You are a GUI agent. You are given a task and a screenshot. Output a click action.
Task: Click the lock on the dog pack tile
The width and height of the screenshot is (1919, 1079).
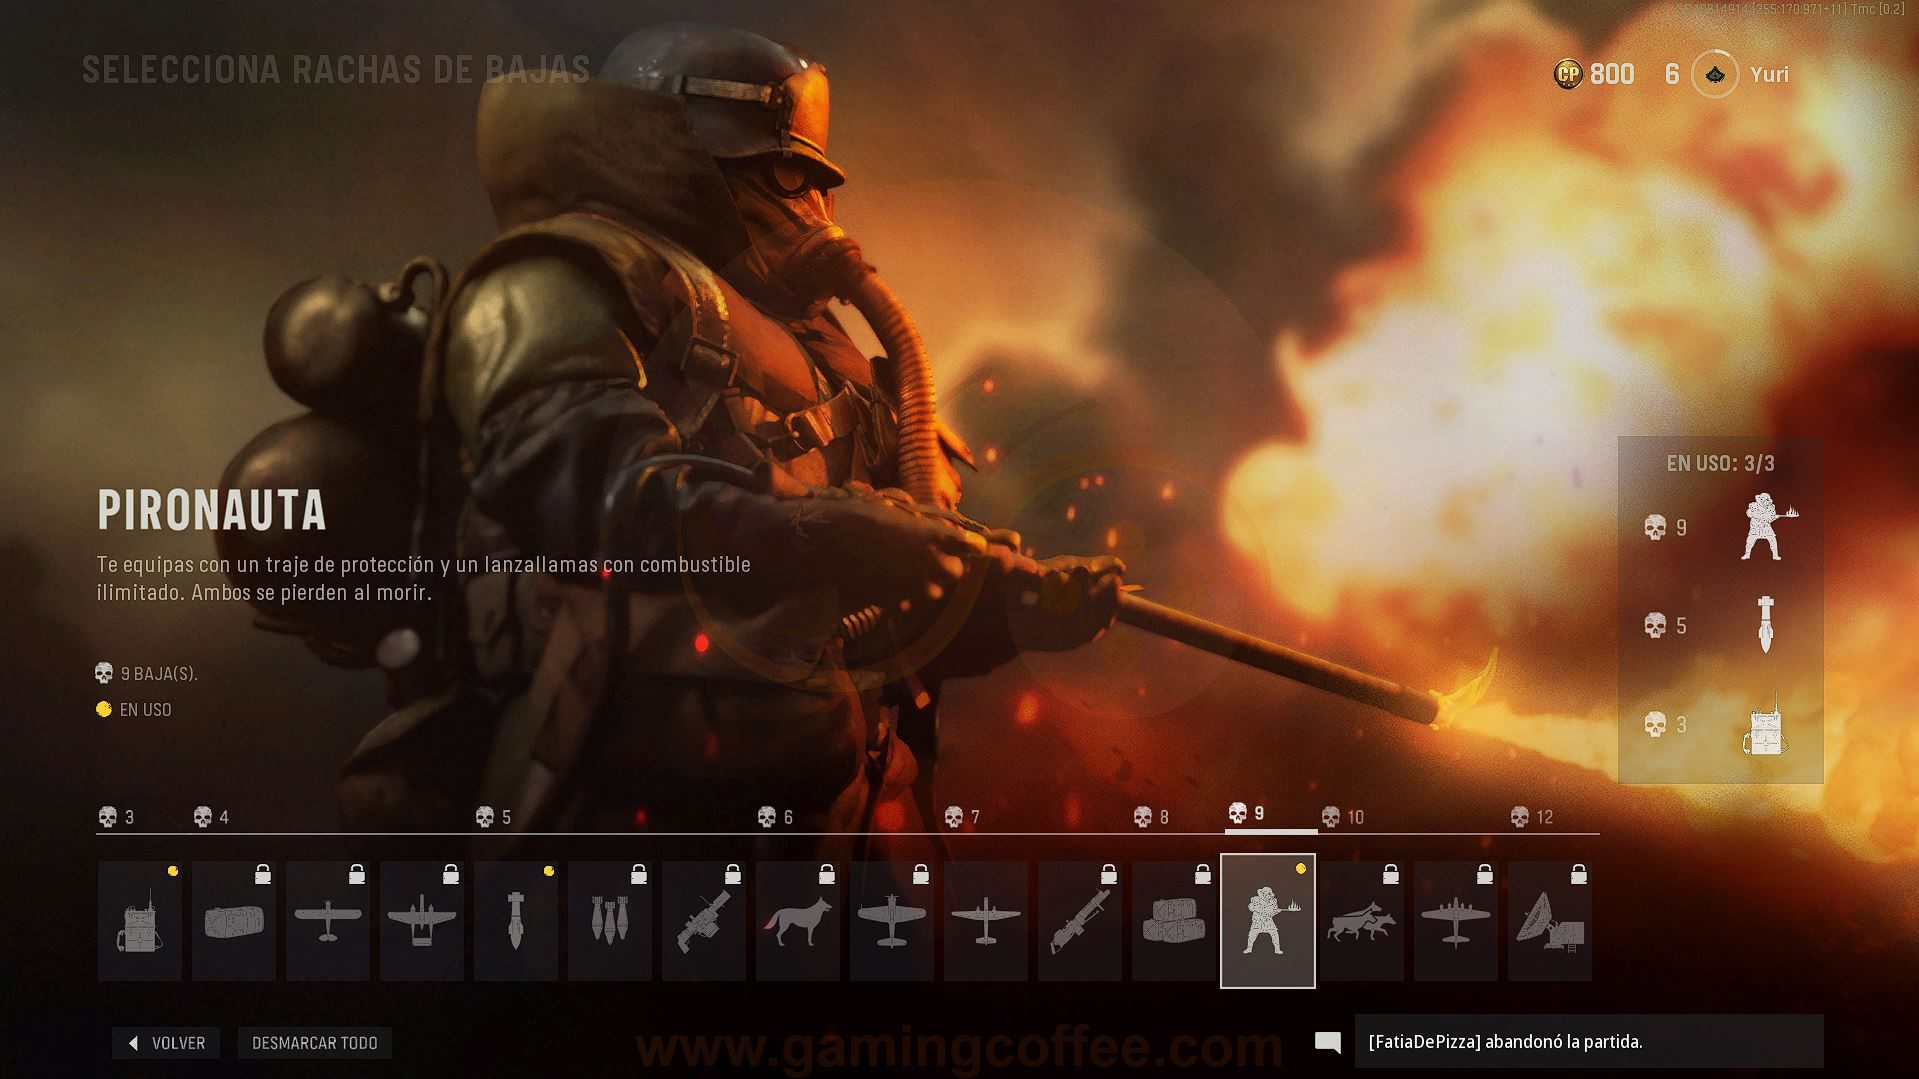coord(1391,874)
